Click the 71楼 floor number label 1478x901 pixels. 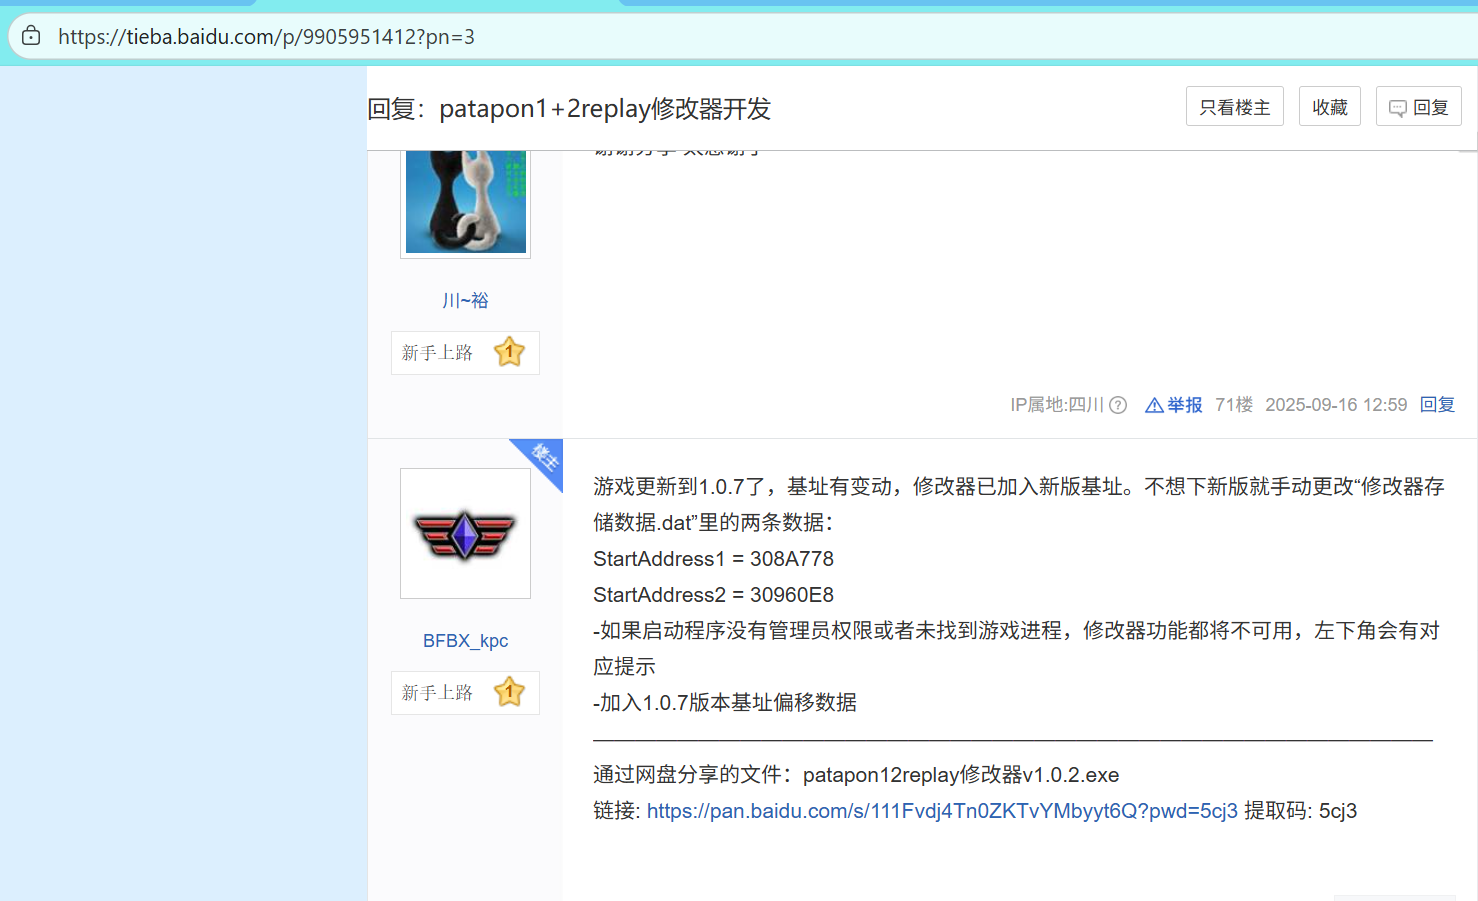pyautogui.click(x=1233, y=405)
